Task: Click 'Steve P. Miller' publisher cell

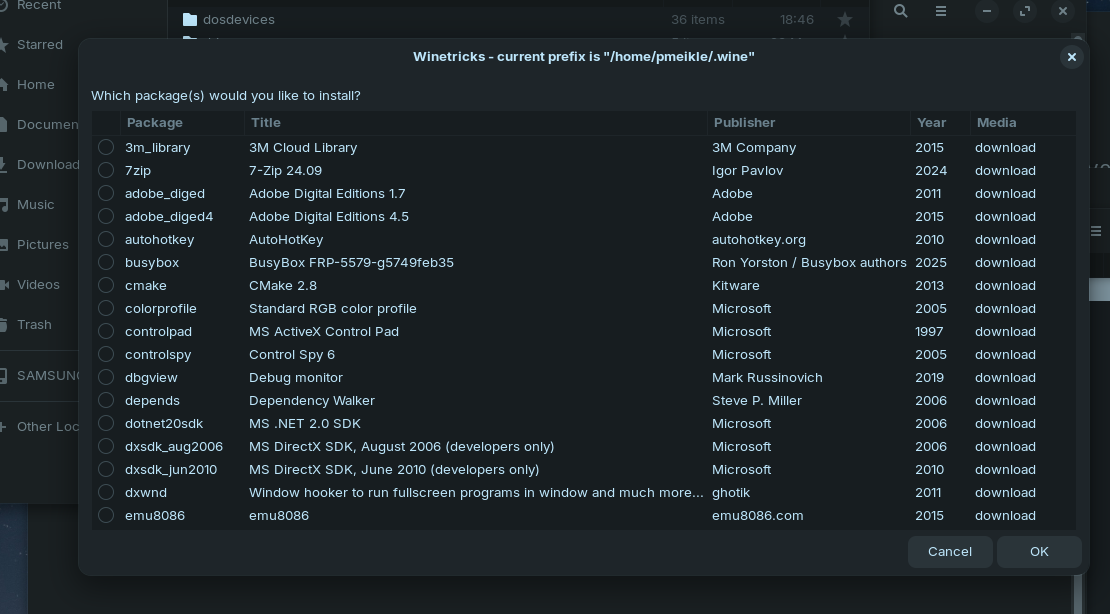Action: [757, 401]
